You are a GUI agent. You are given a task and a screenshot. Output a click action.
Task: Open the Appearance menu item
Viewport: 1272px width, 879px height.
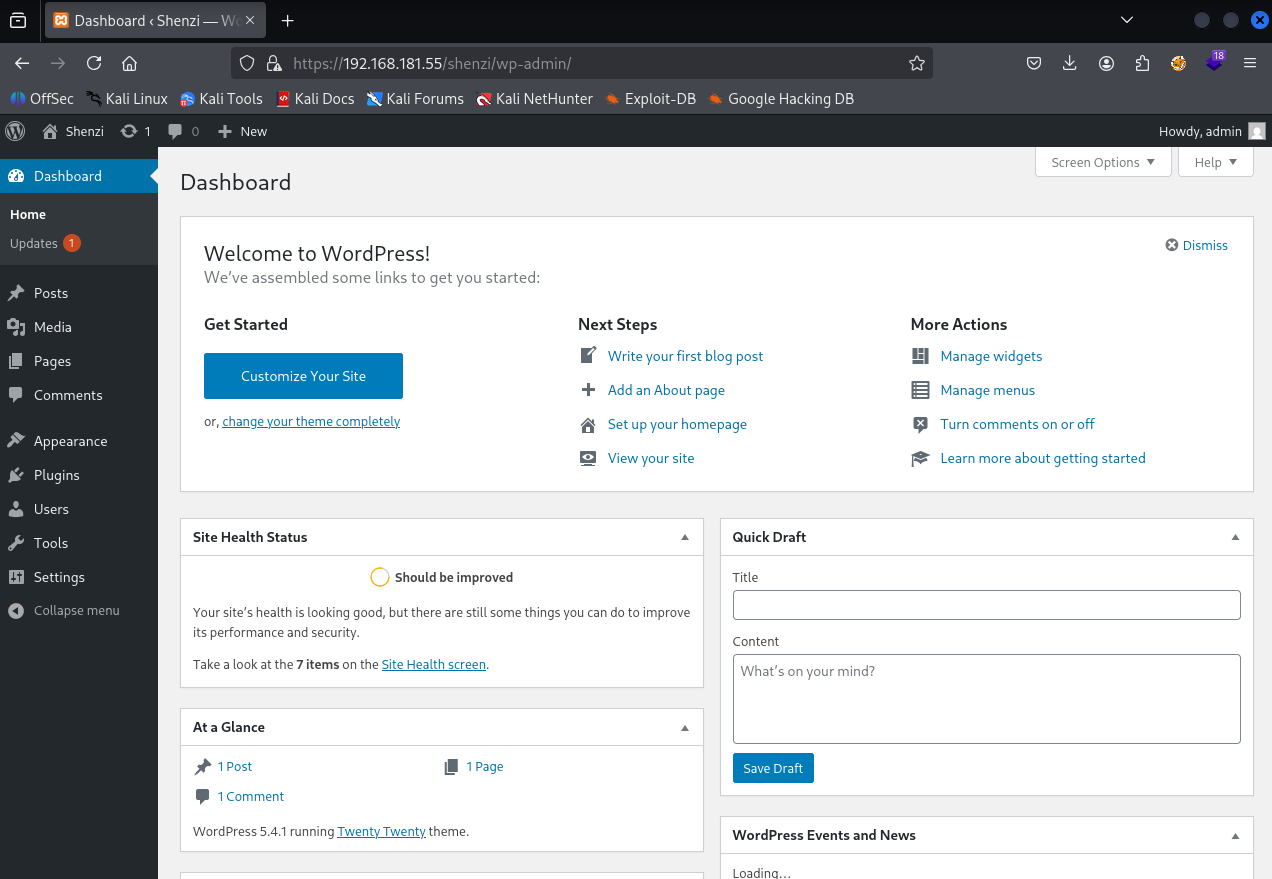(70, 441)
